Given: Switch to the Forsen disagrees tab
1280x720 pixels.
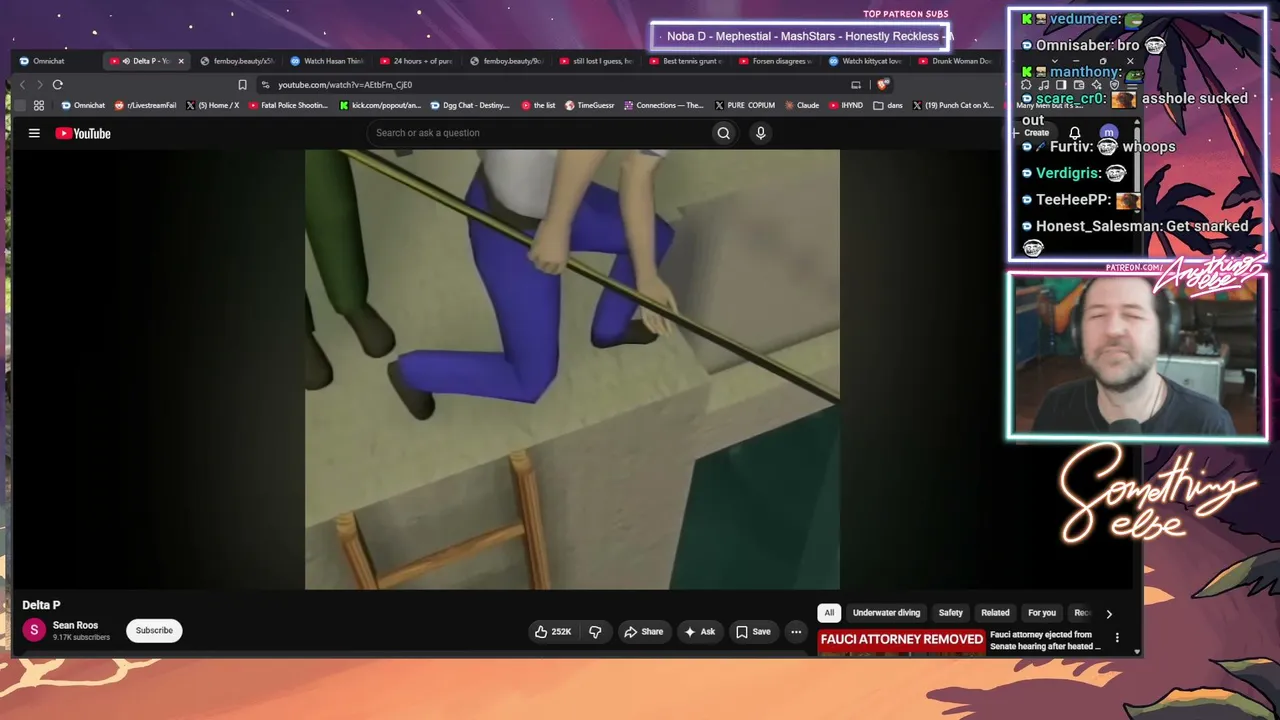Looking at the screenshot, I should click(776, 61).
